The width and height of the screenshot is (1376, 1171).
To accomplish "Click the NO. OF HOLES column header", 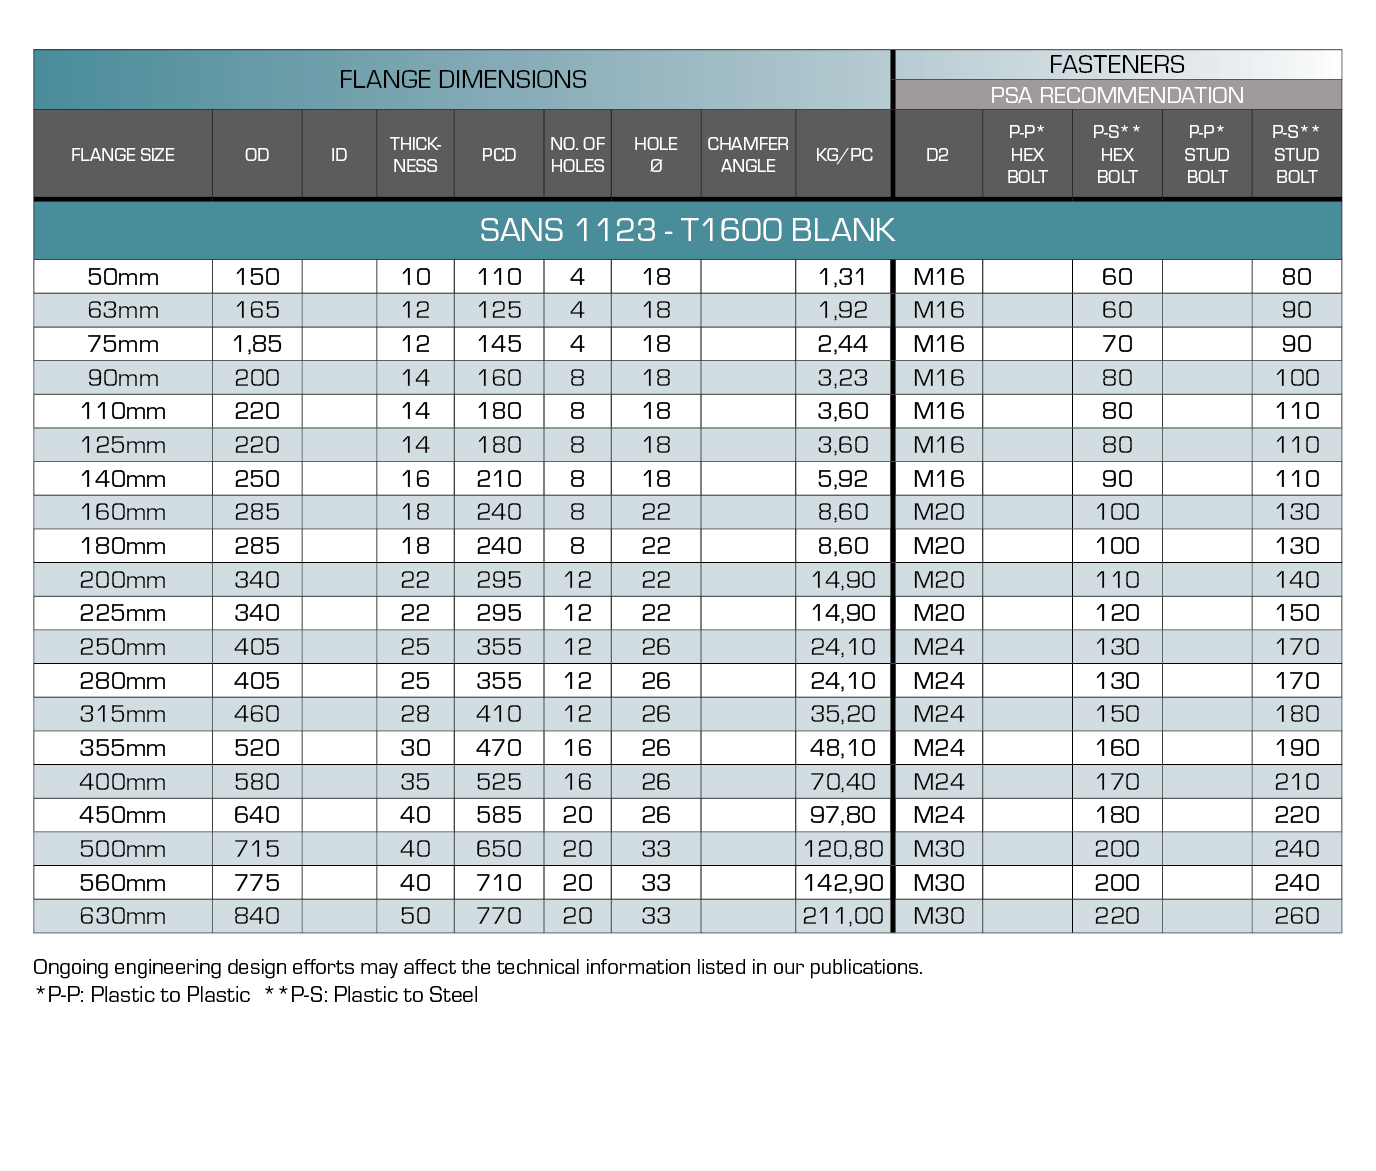I will click(577, 155).
